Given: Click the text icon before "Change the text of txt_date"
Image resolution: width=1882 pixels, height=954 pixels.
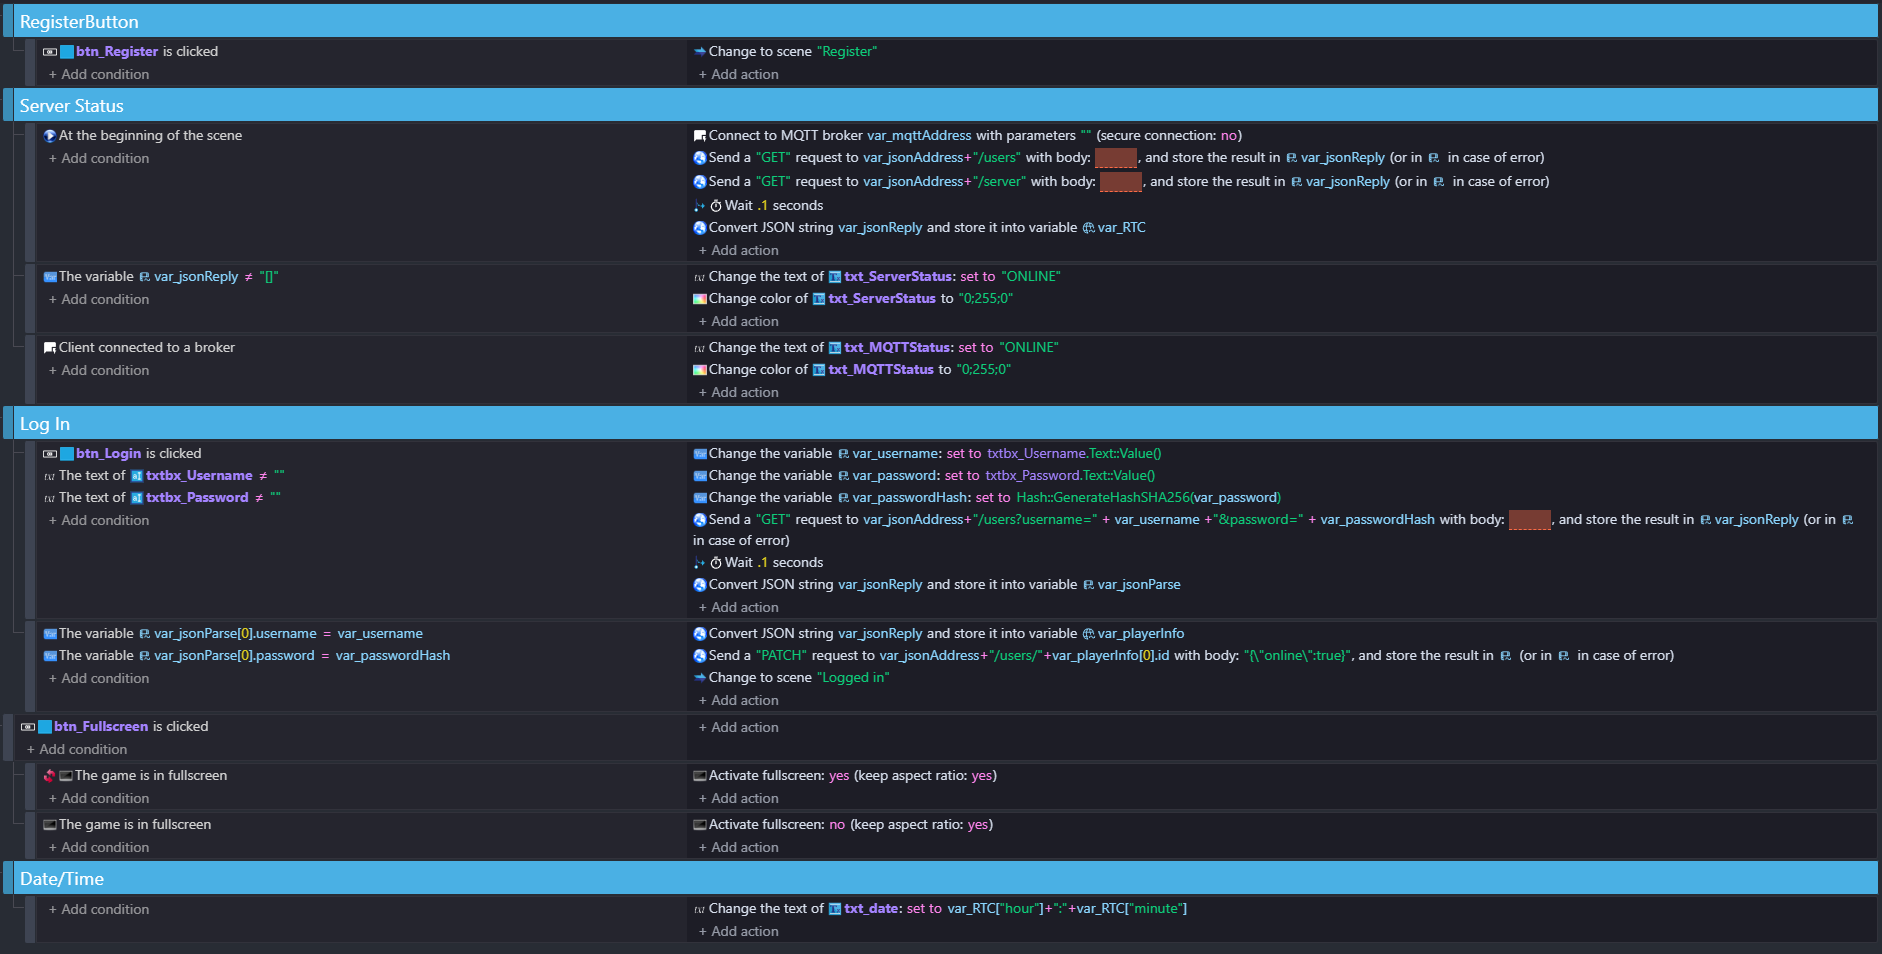Looking at the screenshot, I should click(700, 909).
